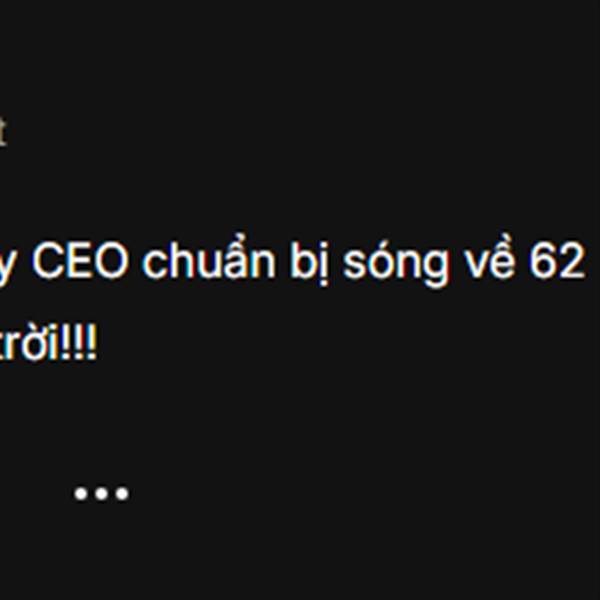Image resolution: width=600 pixels, height=600 pixels.
Task: Click the word "CEO" in the post
Action: tap(80, 262)
